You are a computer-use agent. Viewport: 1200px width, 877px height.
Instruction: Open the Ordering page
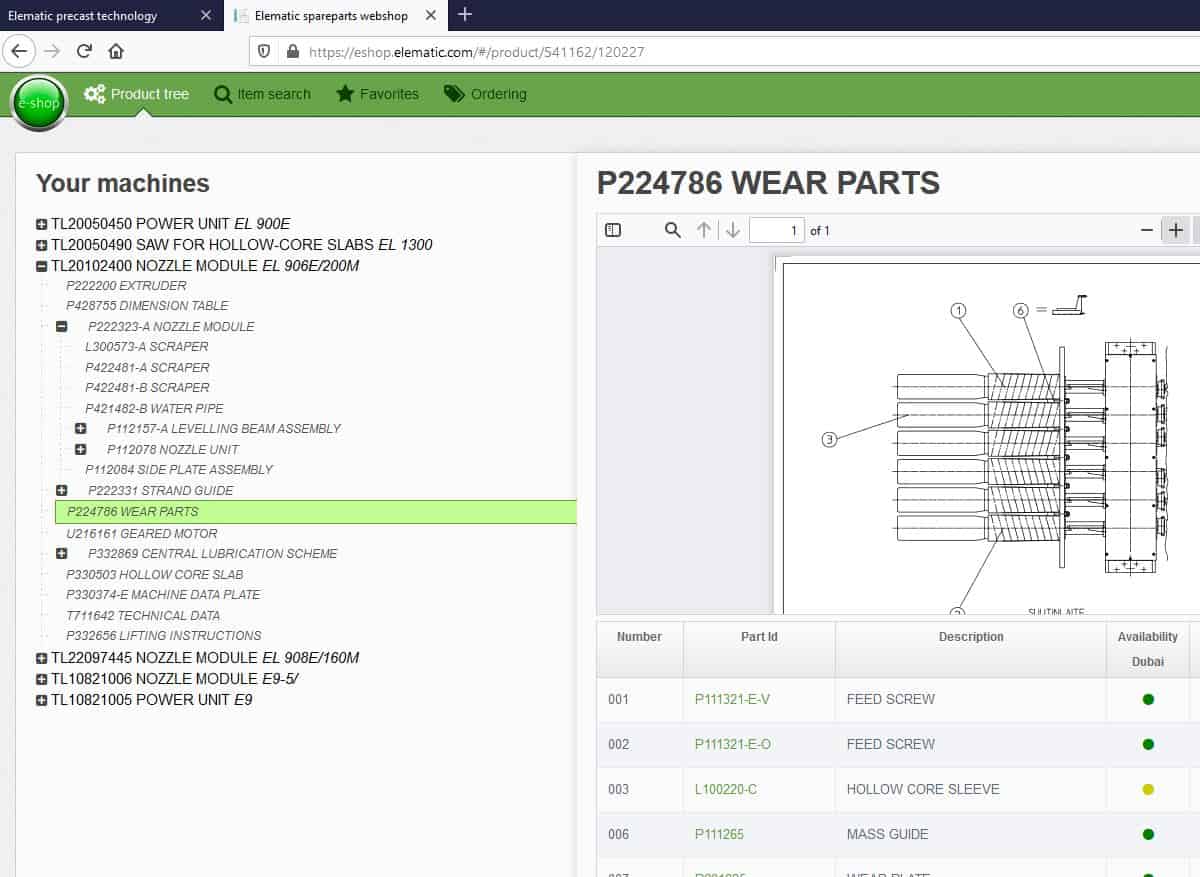[485, 94]
